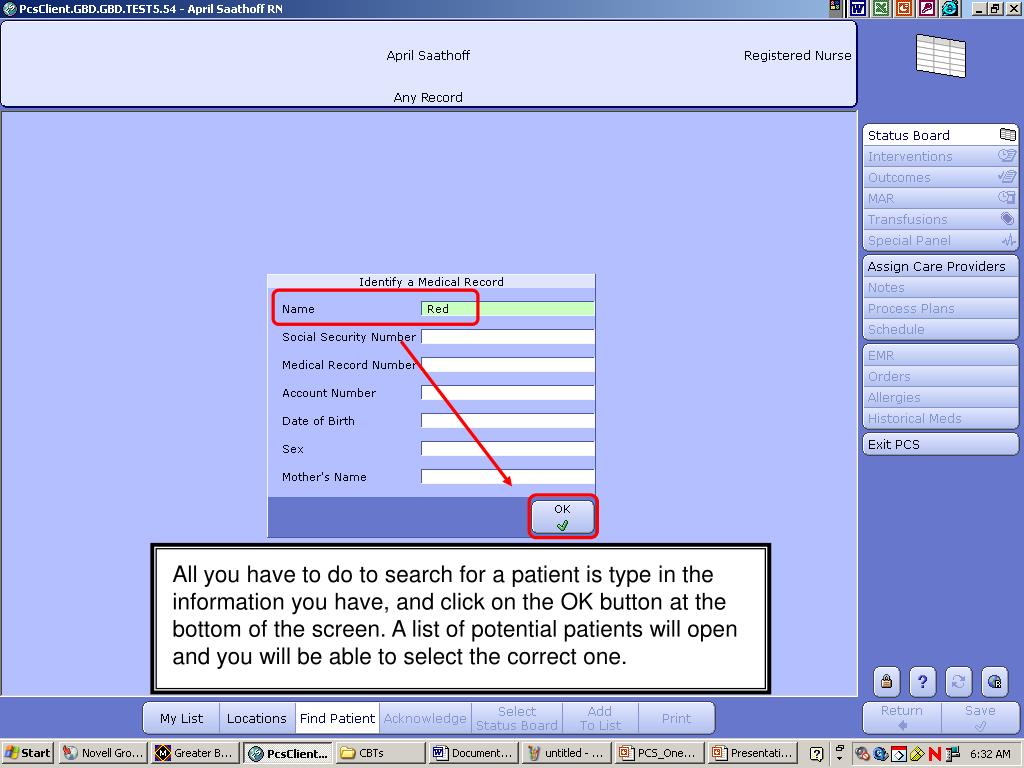Open Outcomes in the side panel

[940, 177]
